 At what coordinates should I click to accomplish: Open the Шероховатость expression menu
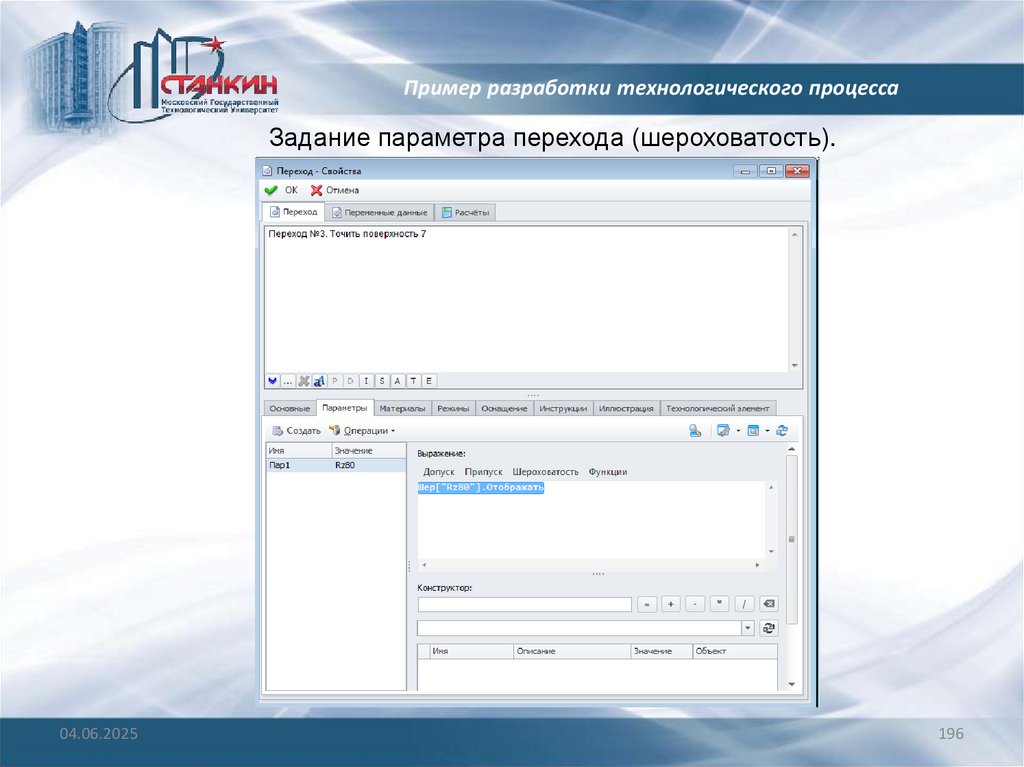tap(545, 472)
